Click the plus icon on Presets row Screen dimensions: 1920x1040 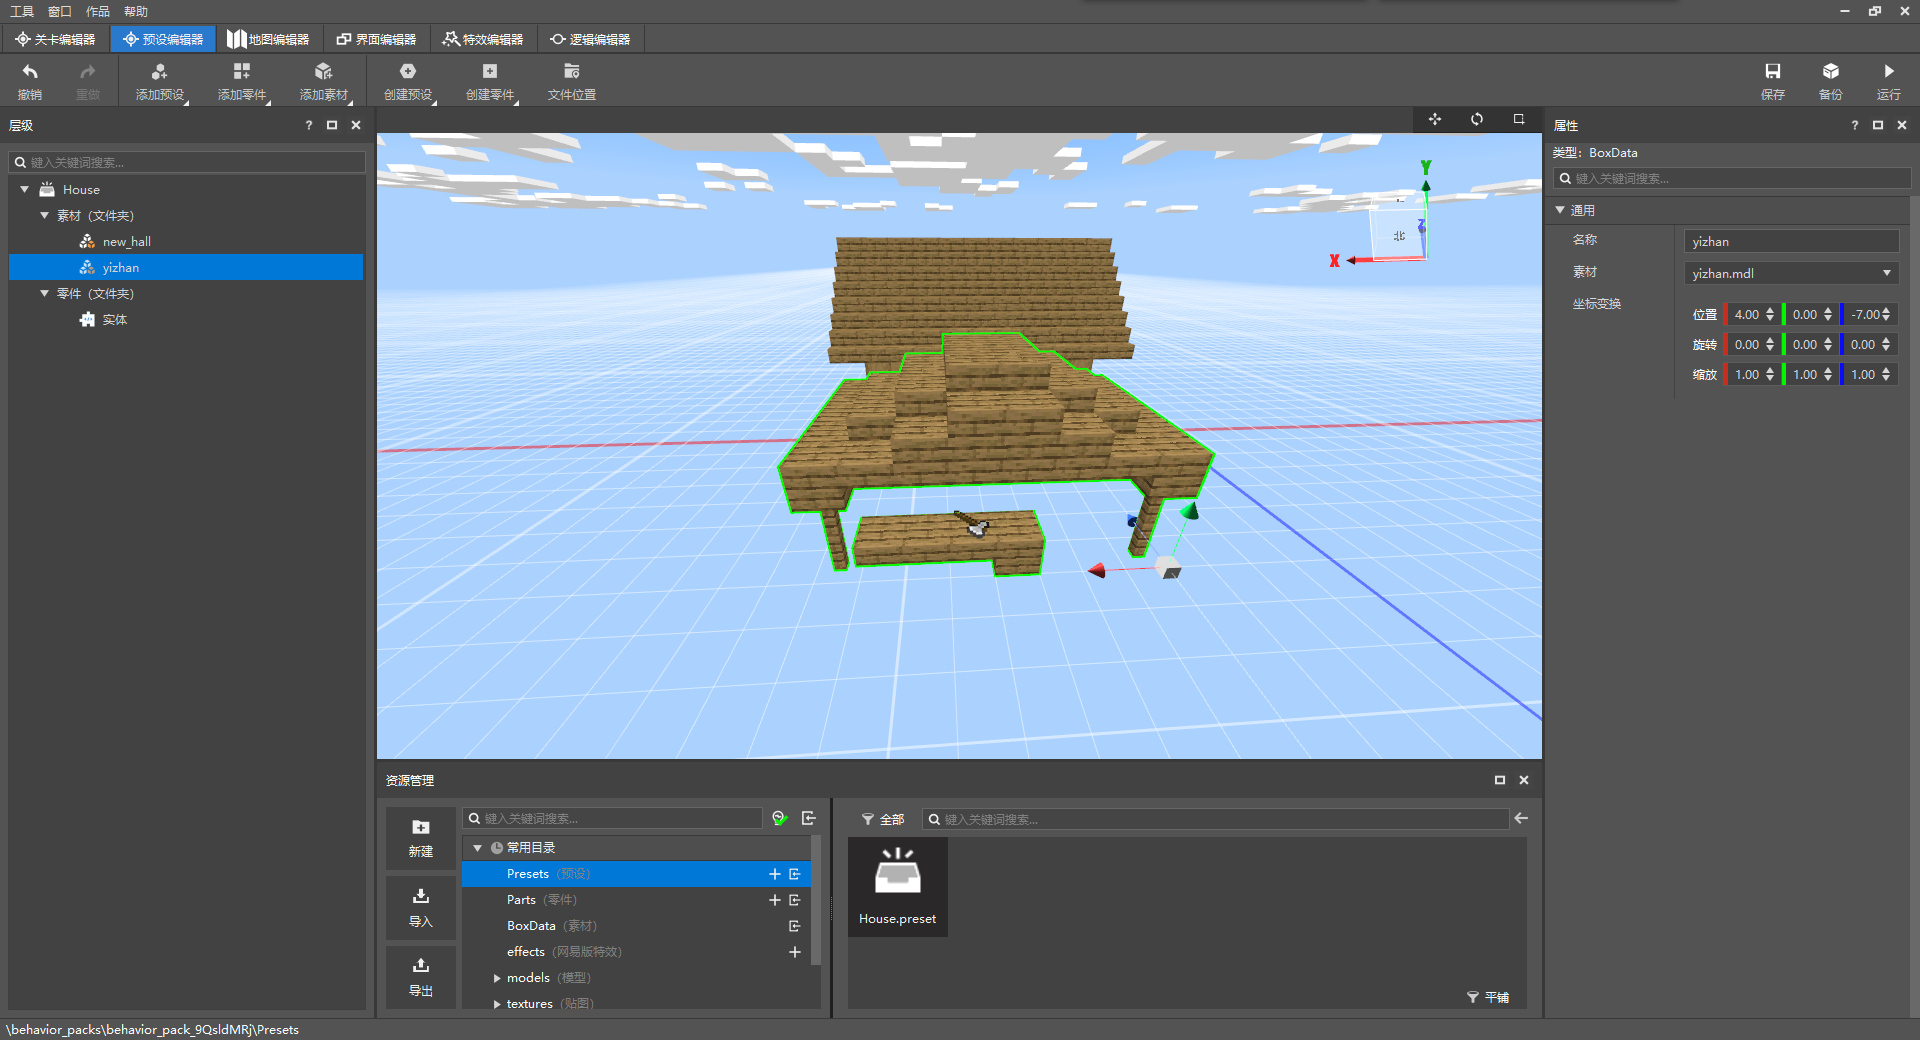(774, 874)
